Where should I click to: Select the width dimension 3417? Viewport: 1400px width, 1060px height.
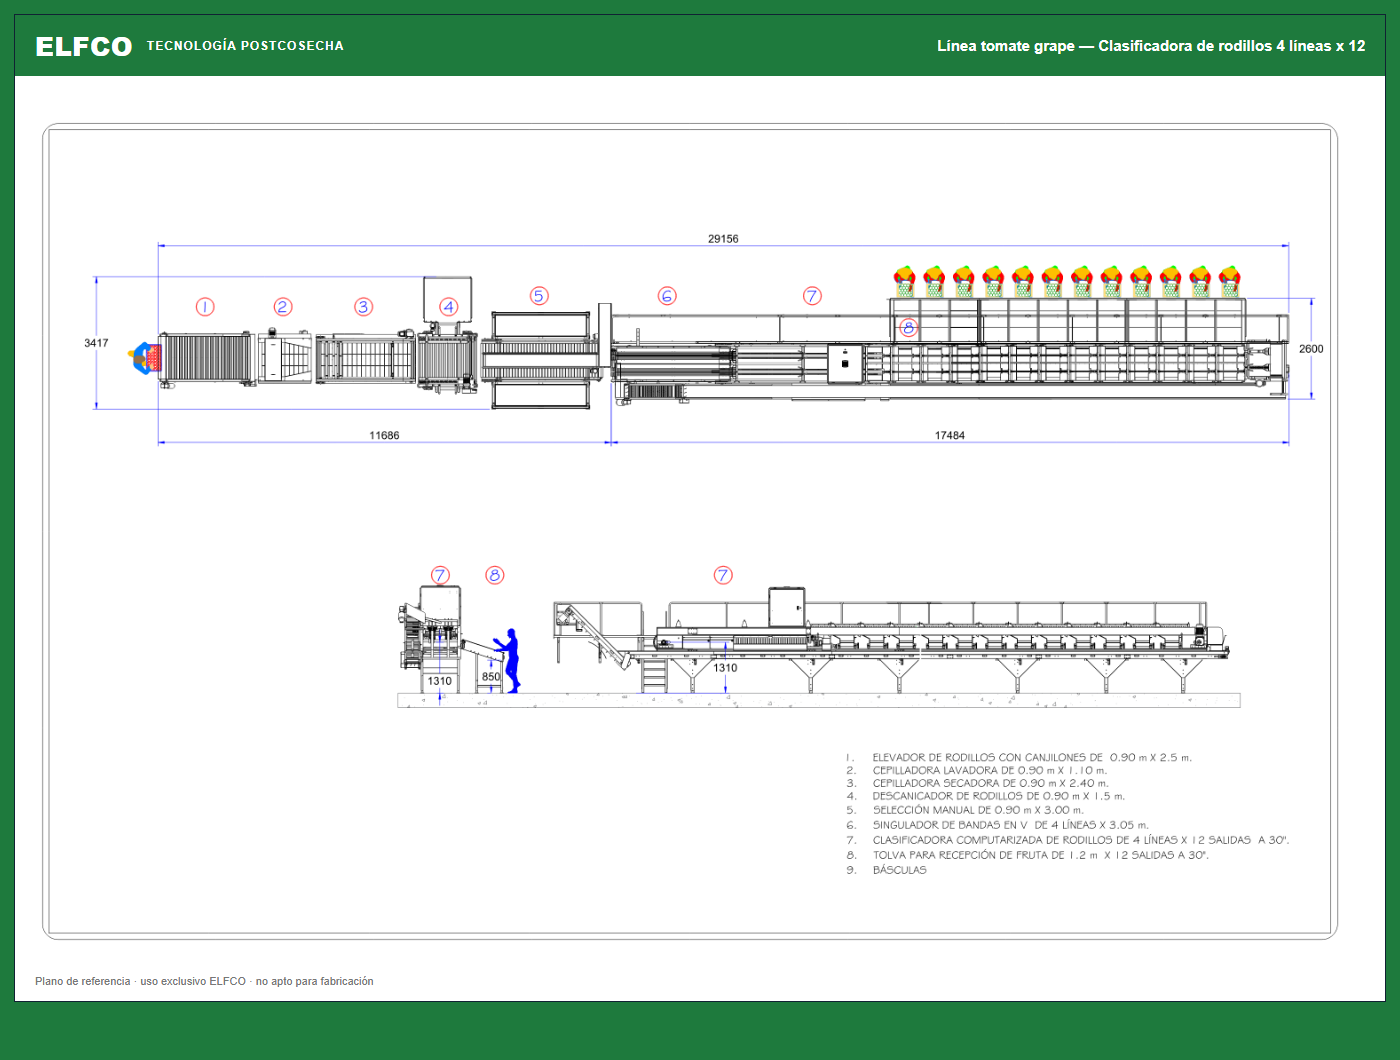96,343
